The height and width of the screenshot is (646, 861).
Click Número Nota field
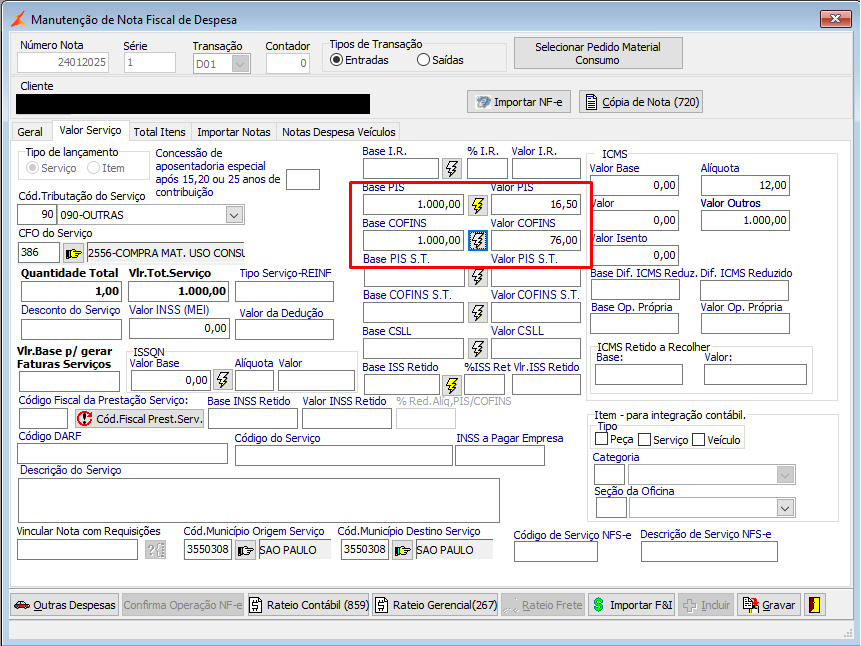click(x=63, y=63)
